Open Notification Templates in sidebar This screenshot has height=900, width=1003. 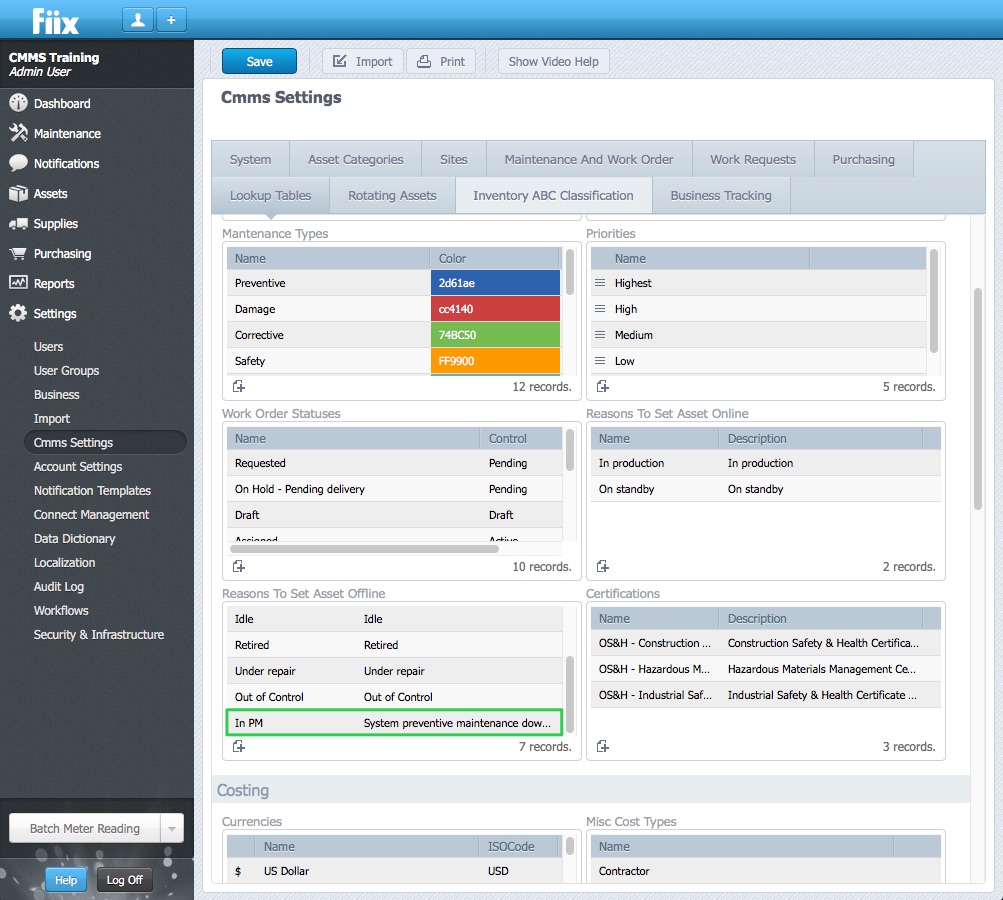coord(92,491)
